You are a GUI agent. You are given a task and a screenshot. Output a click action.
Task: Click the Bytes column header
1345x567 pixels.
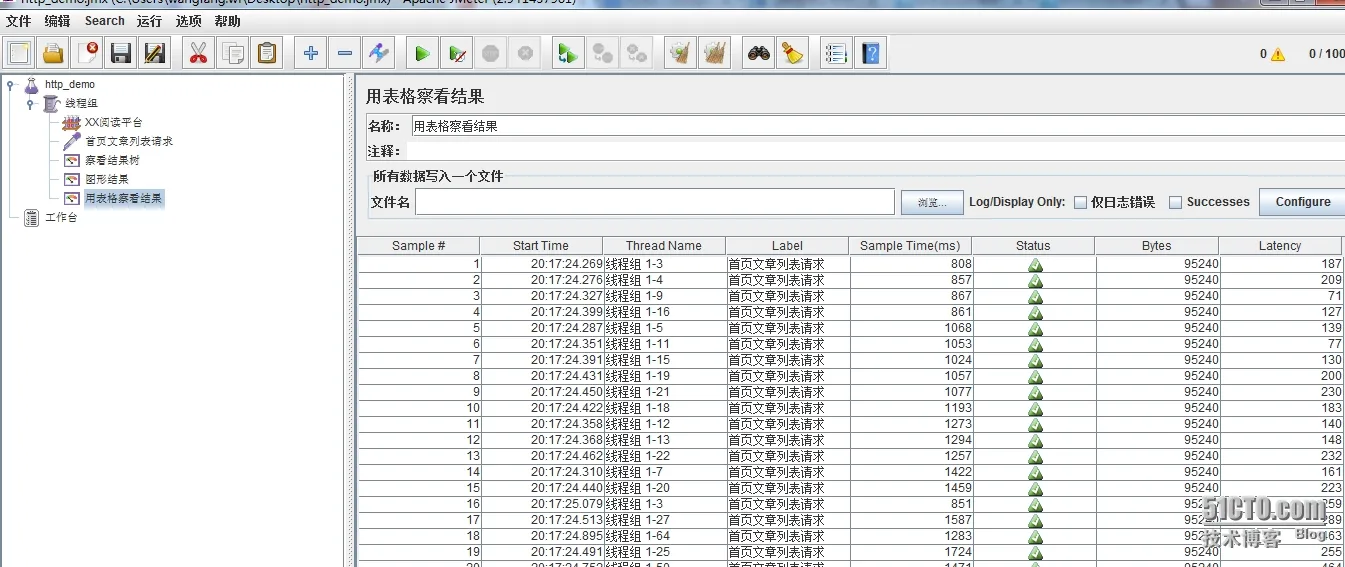pos(1156,245)
